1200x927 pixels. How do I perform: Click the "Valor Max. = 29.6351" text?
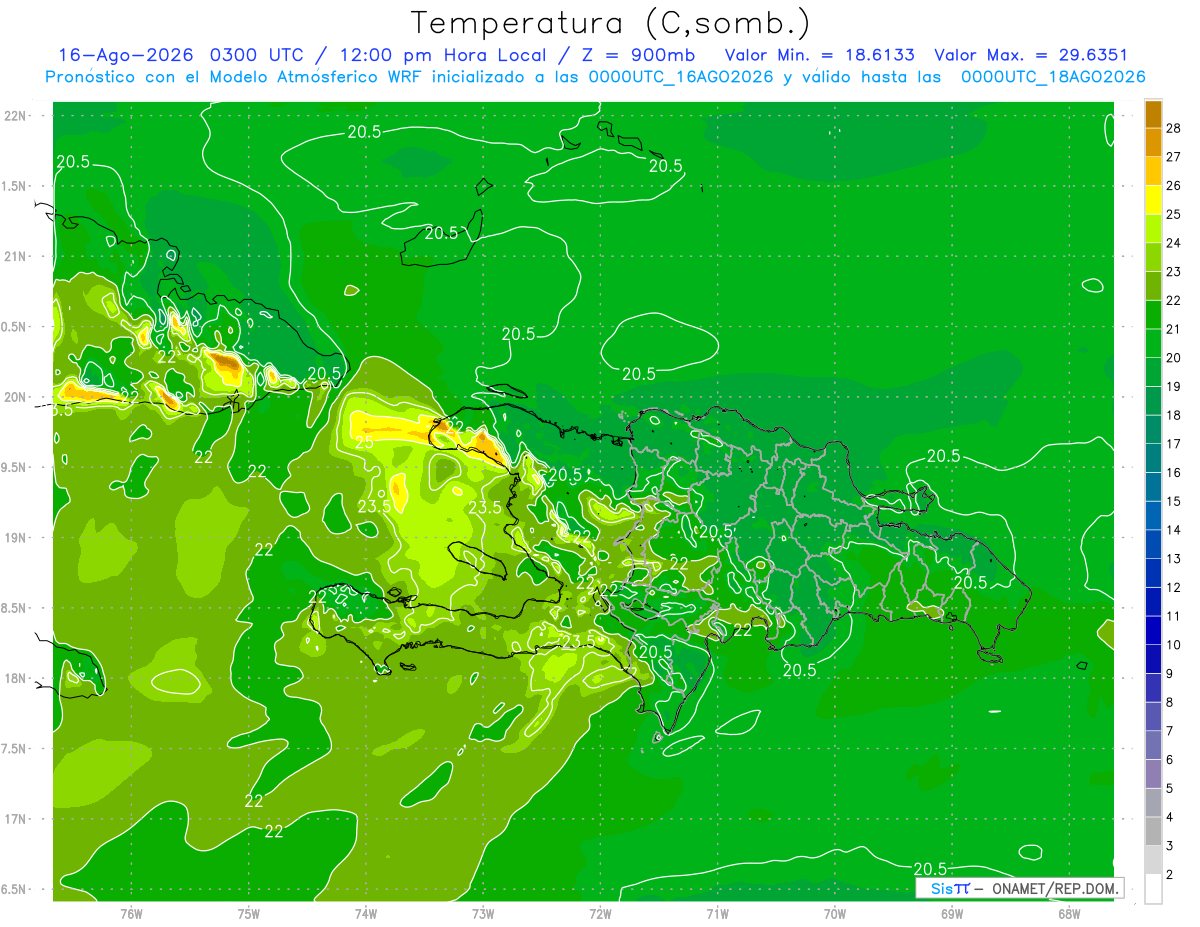1030,55
